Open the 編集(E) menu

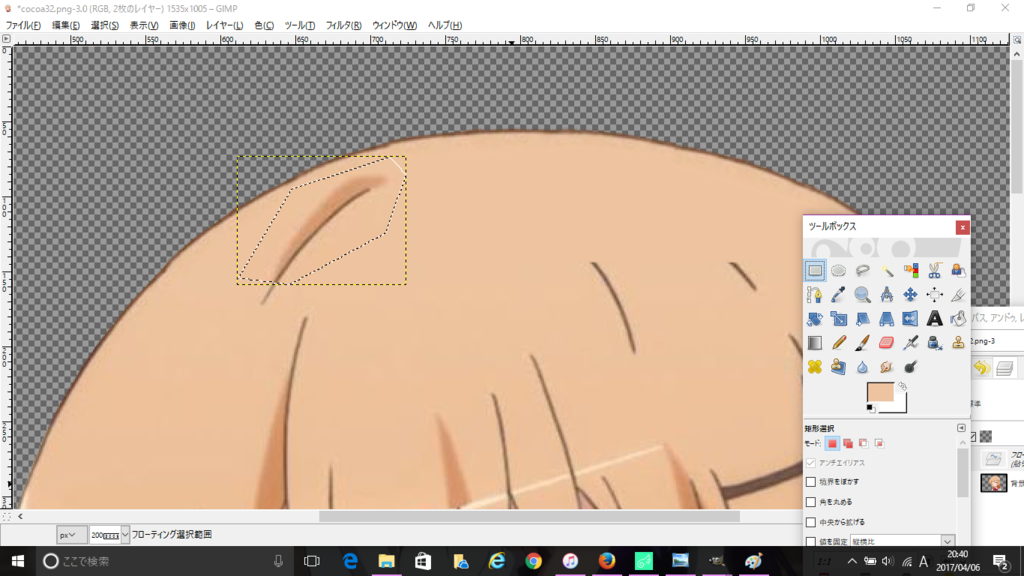tap(65, 25)
